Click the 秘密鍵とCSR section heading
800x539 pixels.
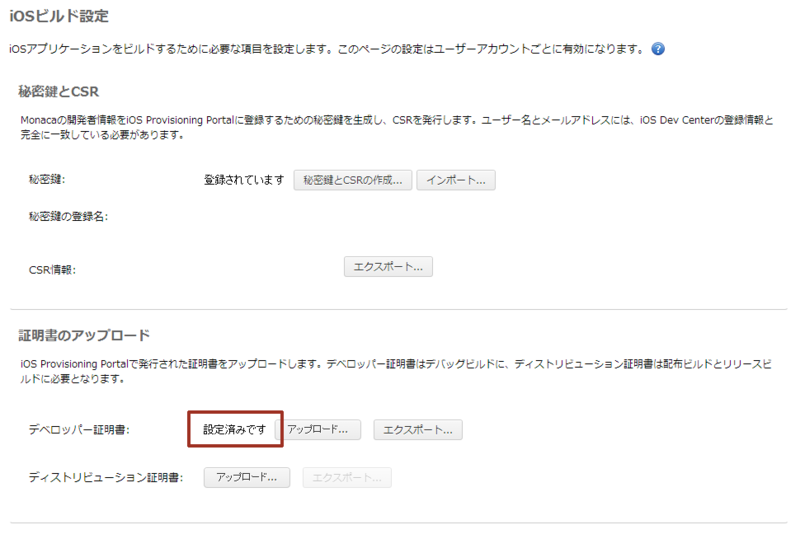click(x=59, y=91)
